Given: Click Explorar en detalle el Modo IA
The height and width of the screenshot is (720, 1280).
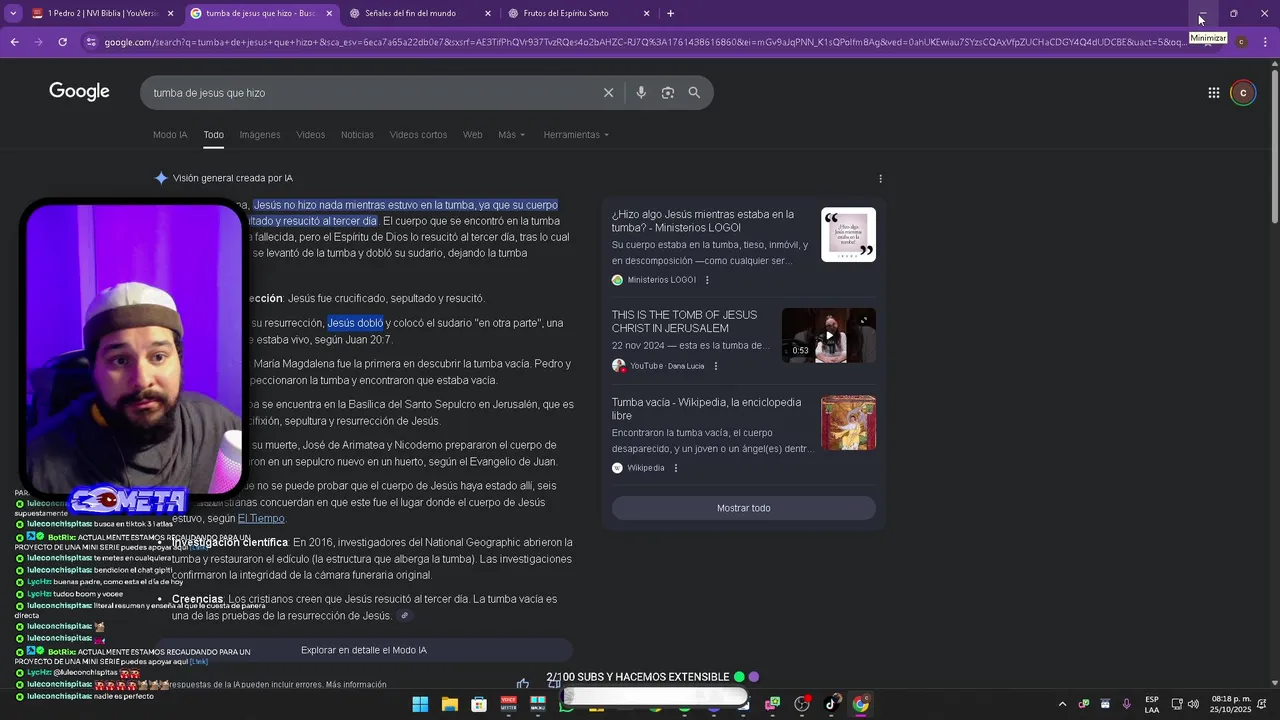Looking at the screenshot, I should (364, 650).
